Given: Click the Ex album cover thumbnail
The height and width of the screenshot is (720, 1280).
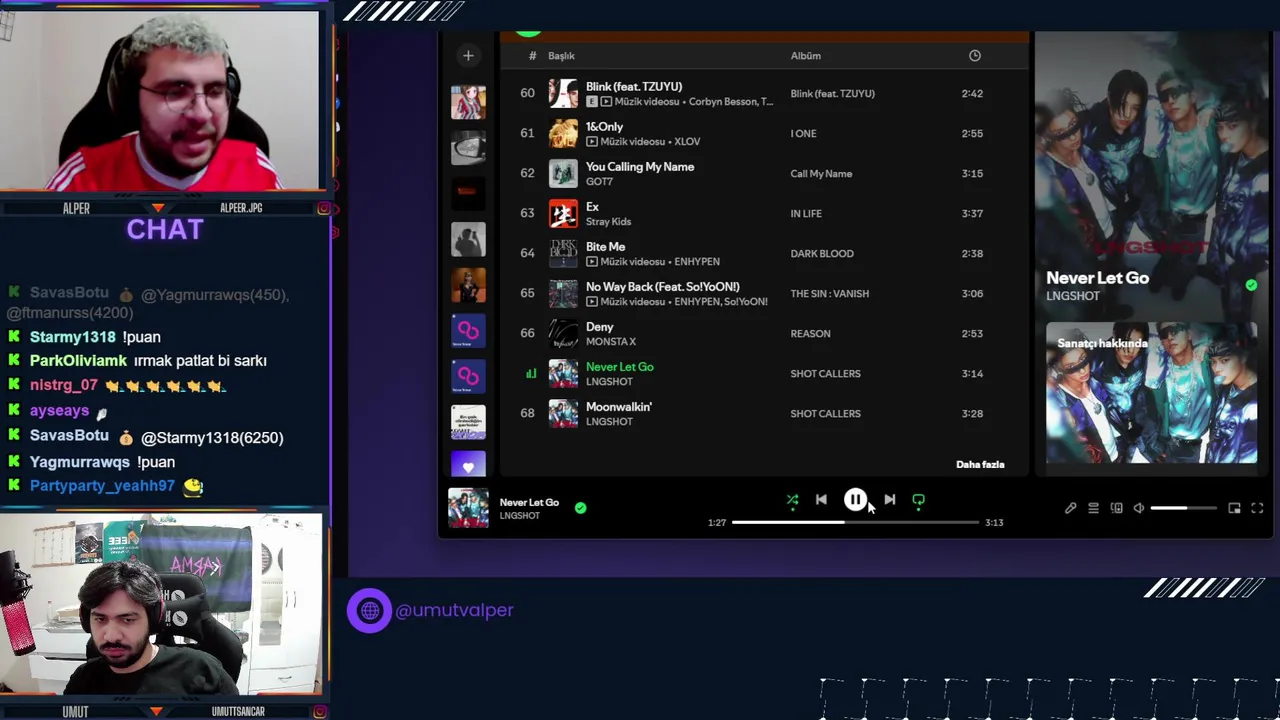Looking at the screenshot, I should coord(563,214).
